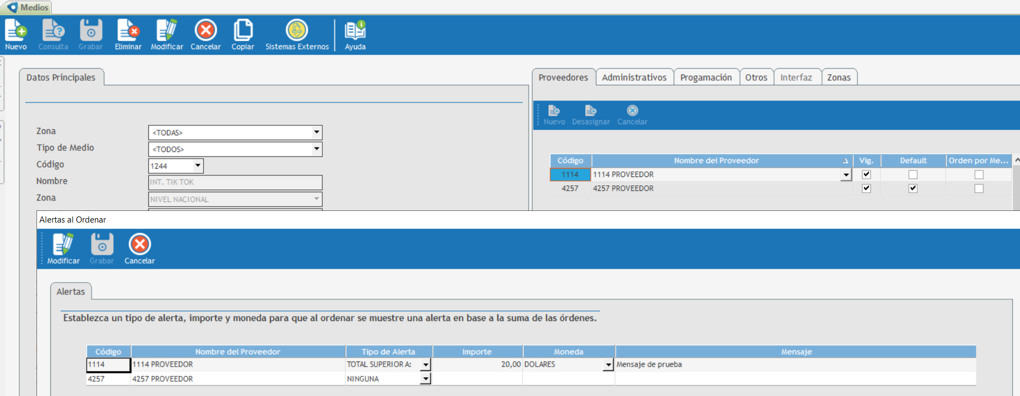Click 1114 PROVEEDOR name in Alertas grid

point(238,365)
